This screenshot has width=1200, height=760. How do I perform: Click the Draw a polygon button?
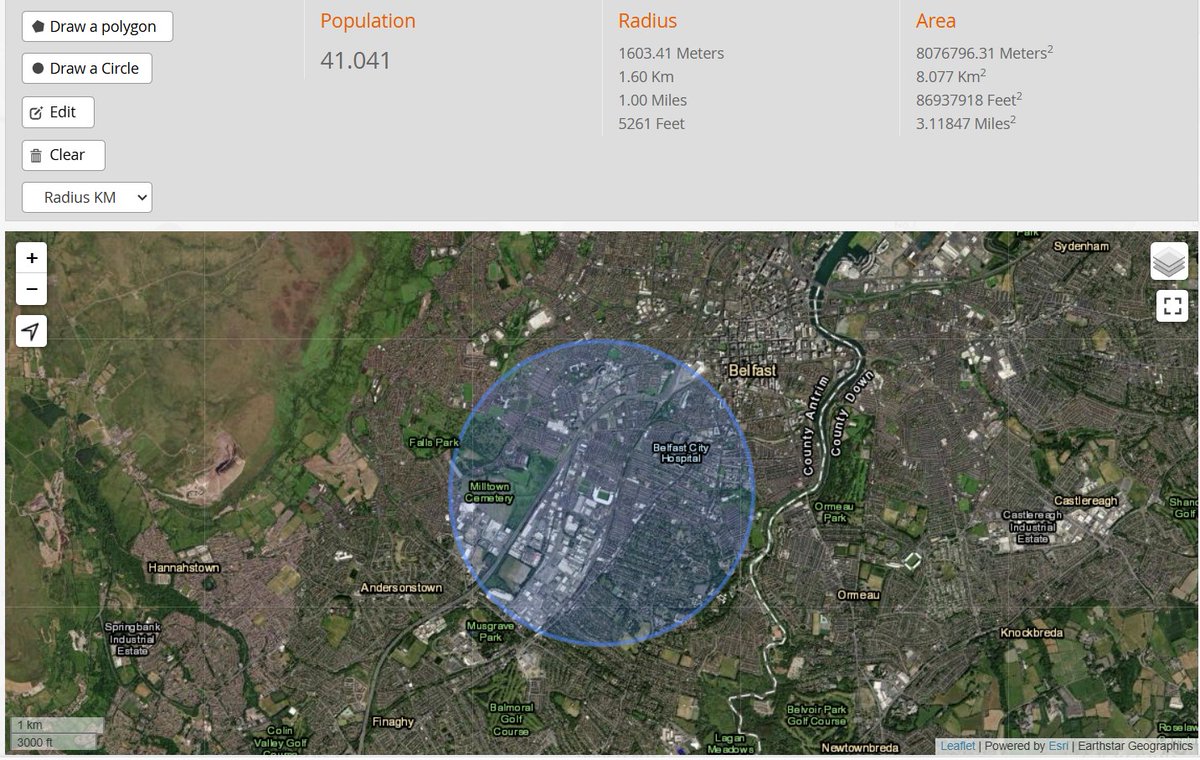[96, 26]
